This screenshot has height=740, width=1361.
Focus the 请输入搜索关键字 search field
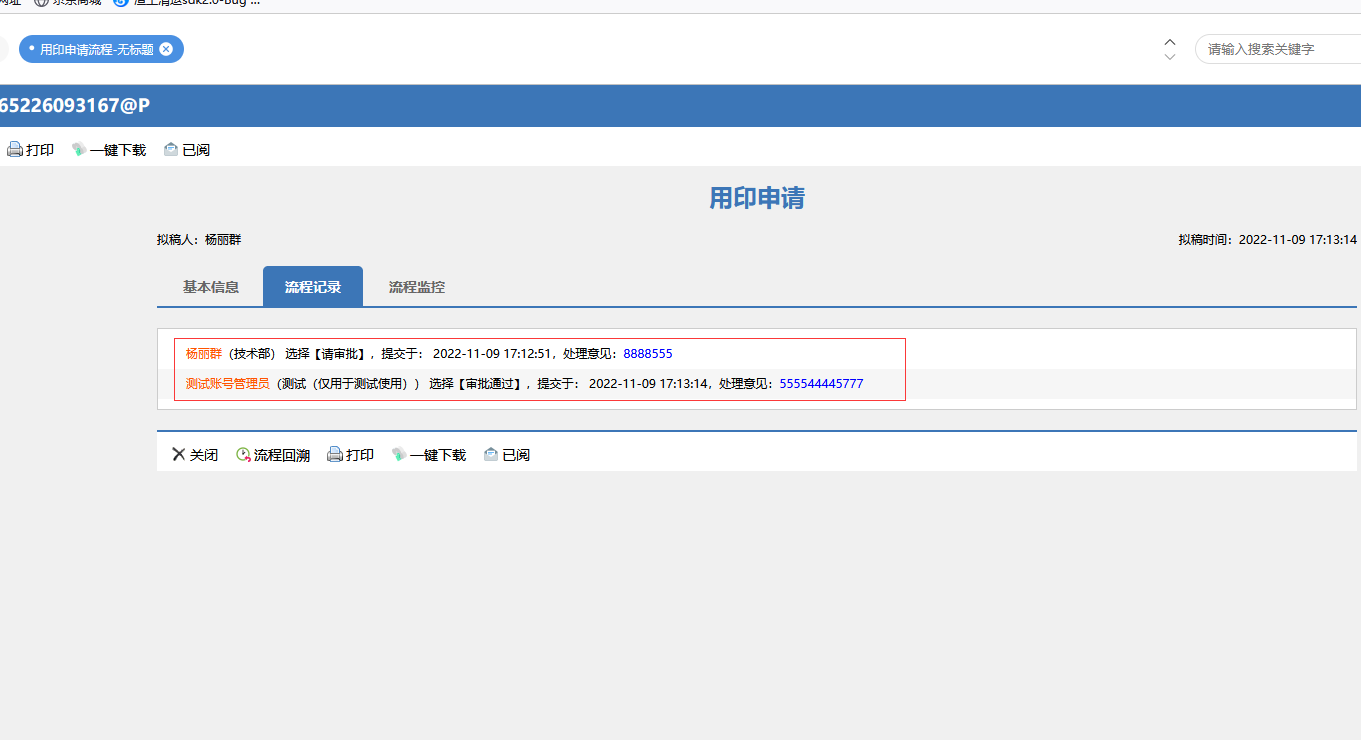pyautogui.click(x=1278, y=49)
